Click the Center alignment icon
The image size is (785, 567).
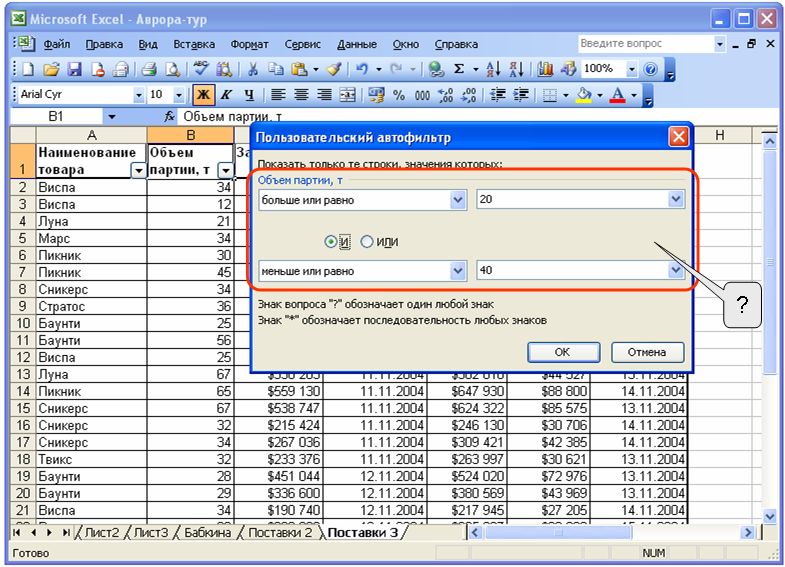click(x=299, y=95)
